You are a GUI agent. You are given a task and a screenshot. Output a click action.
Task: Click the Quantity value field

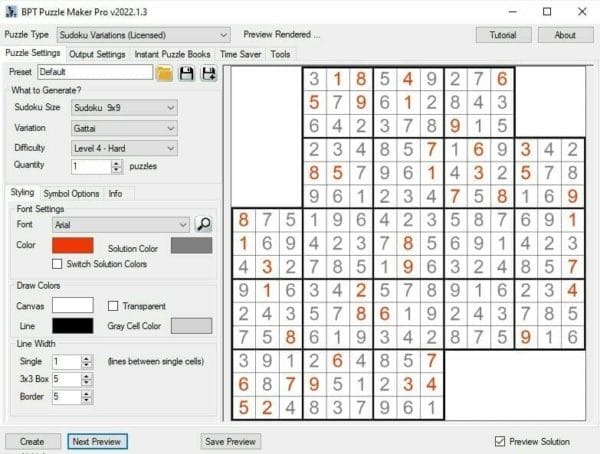pyautogui.click(x=91, y=167)
